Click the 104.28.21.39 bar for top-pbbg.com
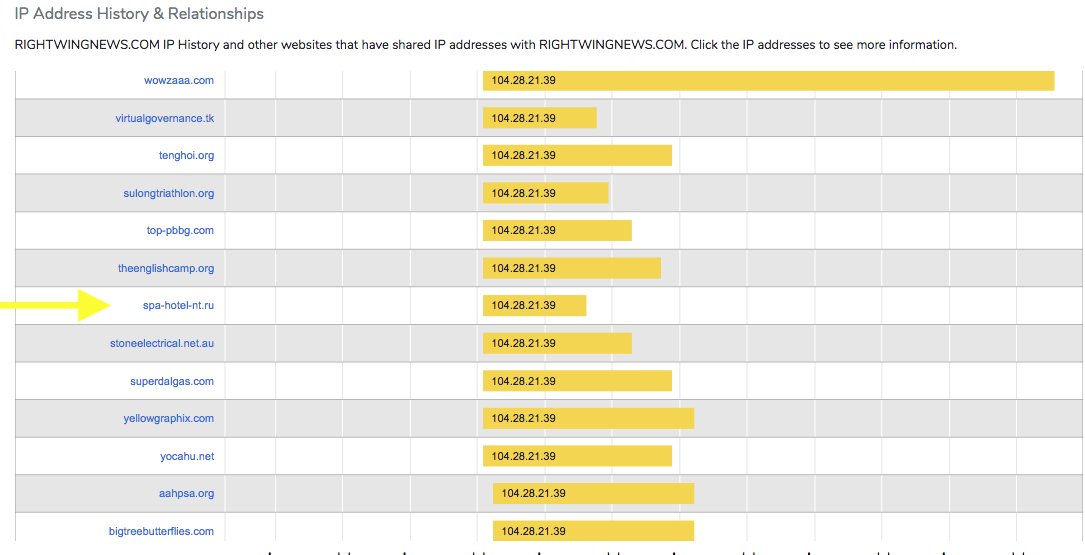Image resolution: width=1085 pixels, height=555 pixels. coord(558,230)
